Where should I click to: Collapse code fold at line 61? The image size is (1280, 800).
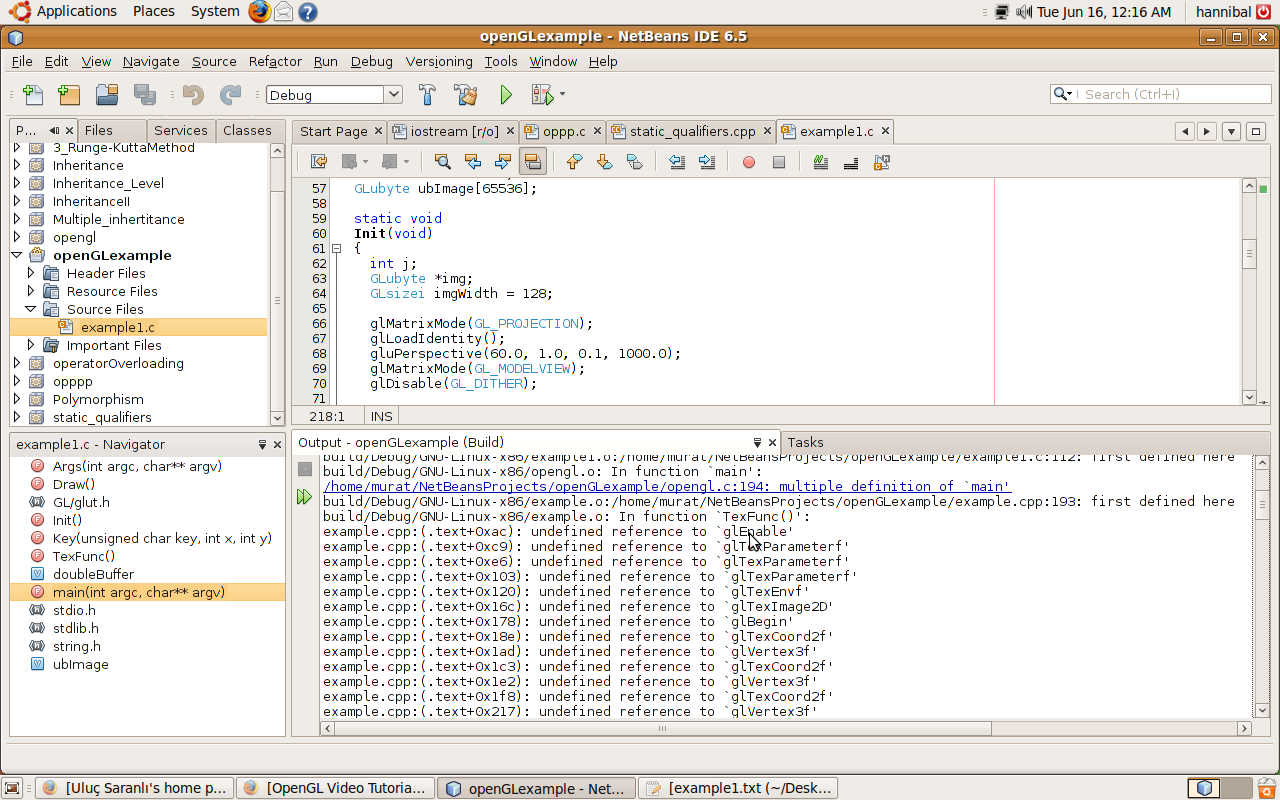tap(336, 248)
